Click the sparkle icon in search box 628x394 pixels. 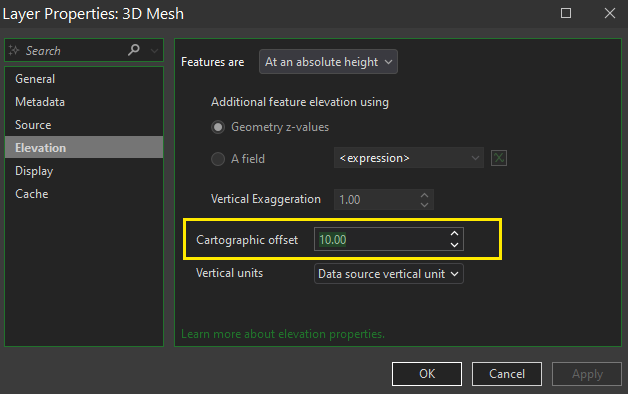click(14, 50)
